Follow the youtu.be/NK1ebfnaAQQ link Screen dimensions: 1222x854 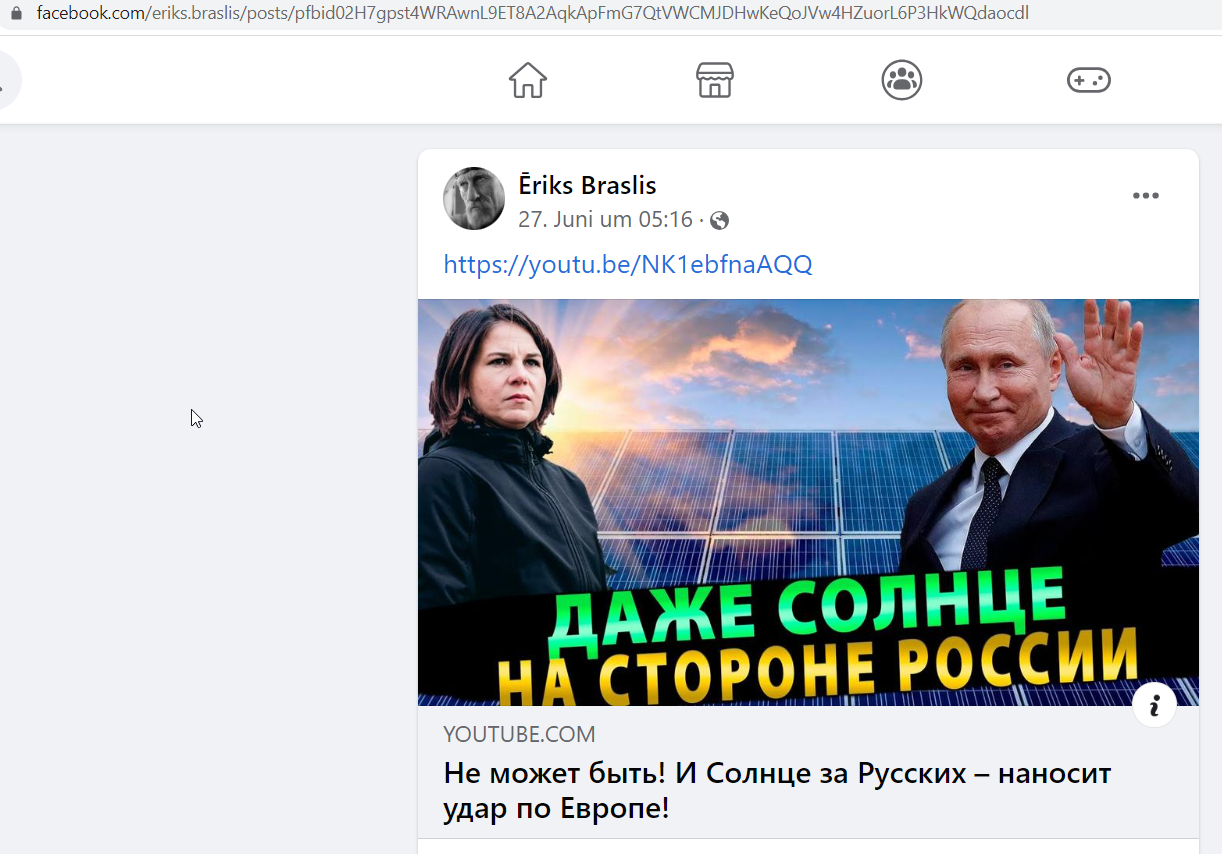(x=628, y=264)
